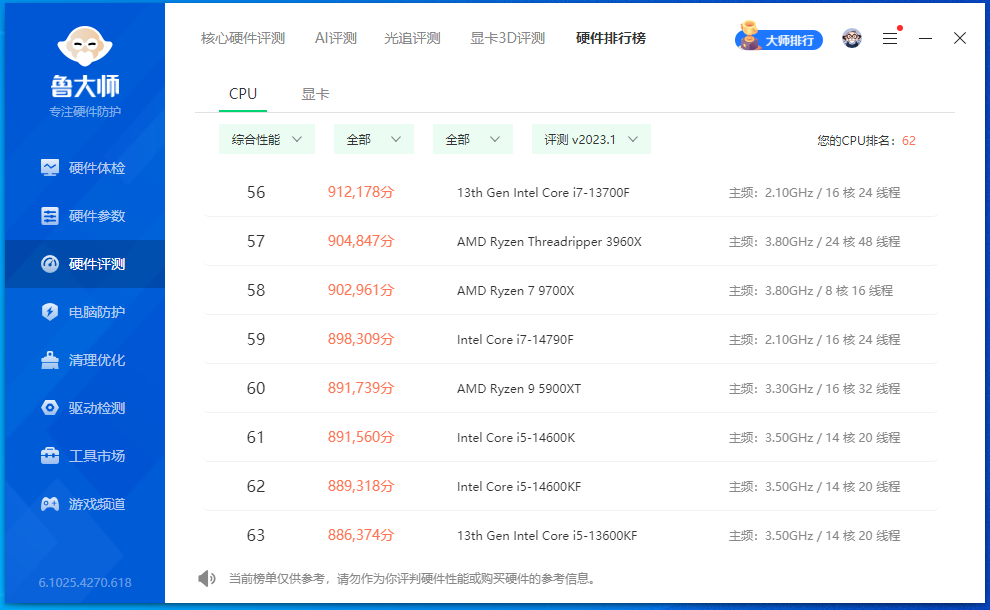Click the score 891,560分
The height and width of the screenshot is (610, 990).
(x=361, y=437)
